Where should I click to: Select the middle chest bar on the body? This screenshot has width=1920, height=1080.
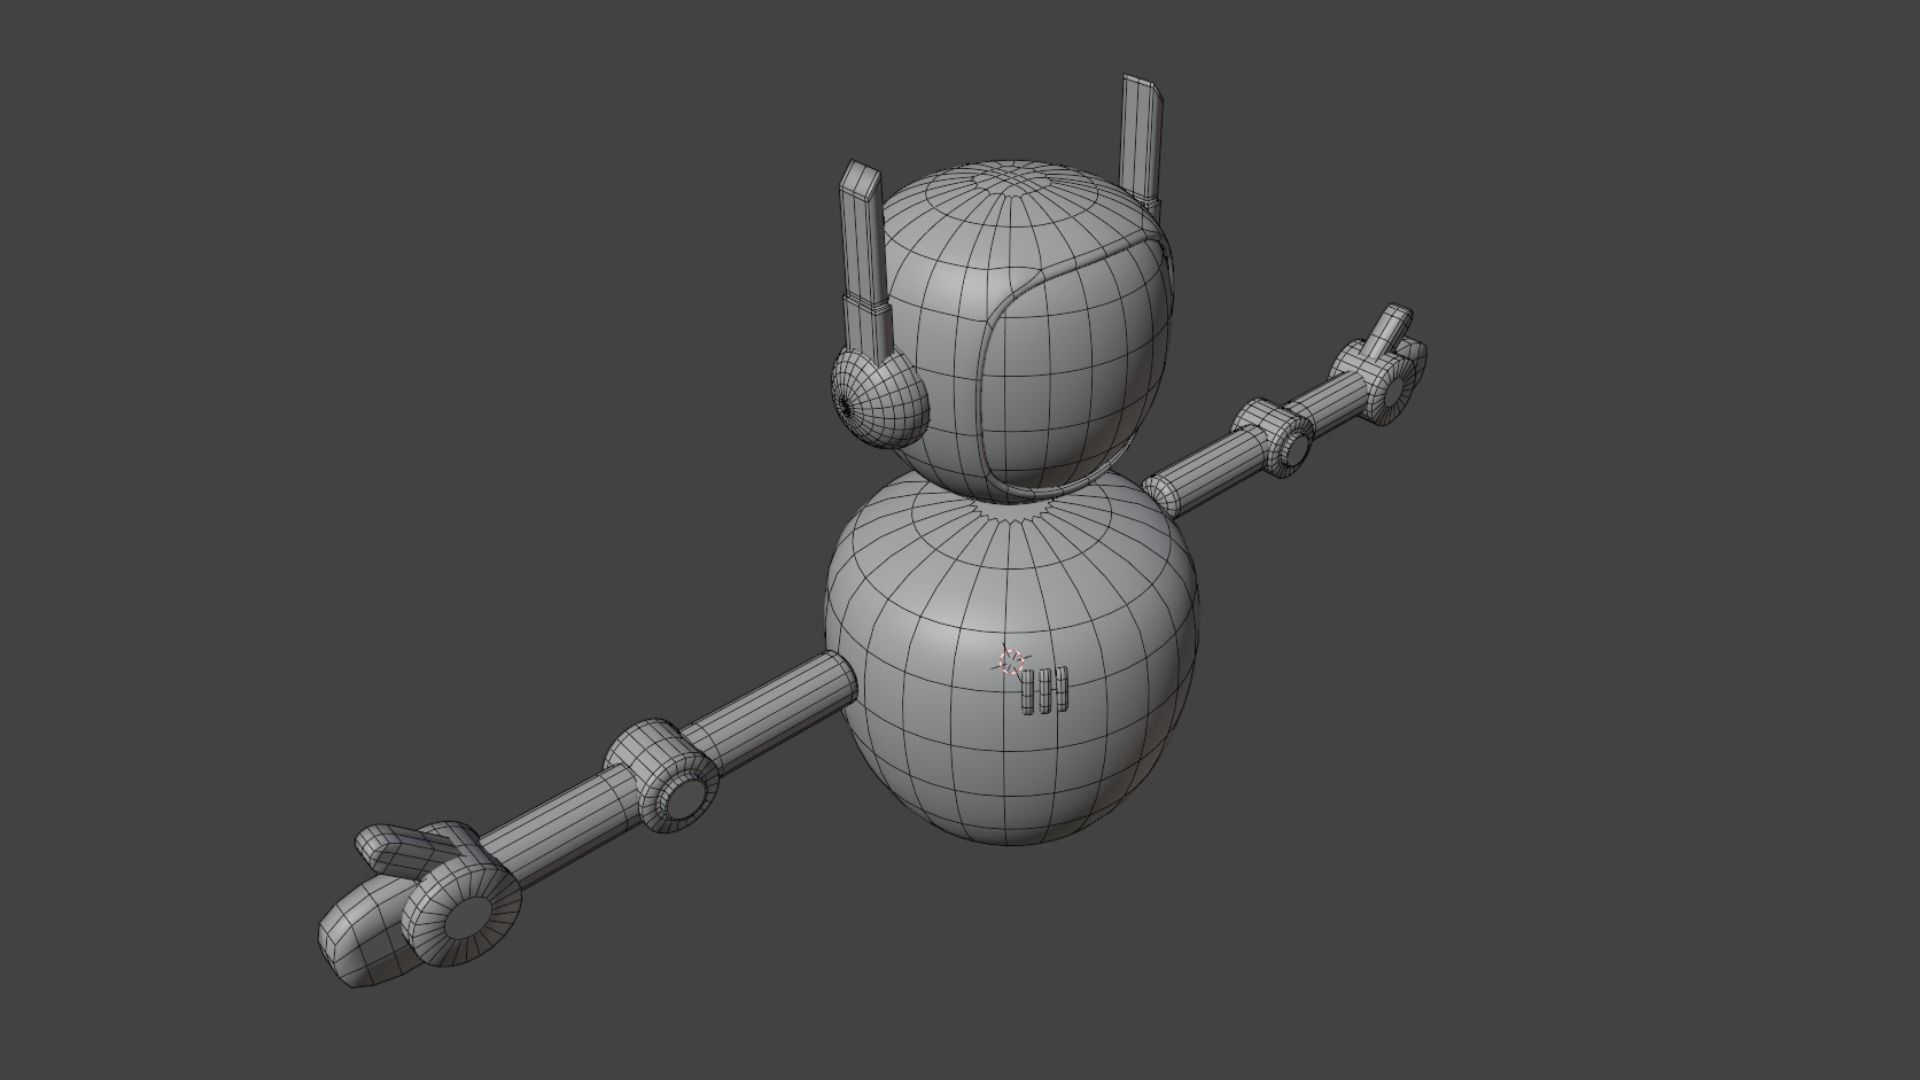(1045, 689)
